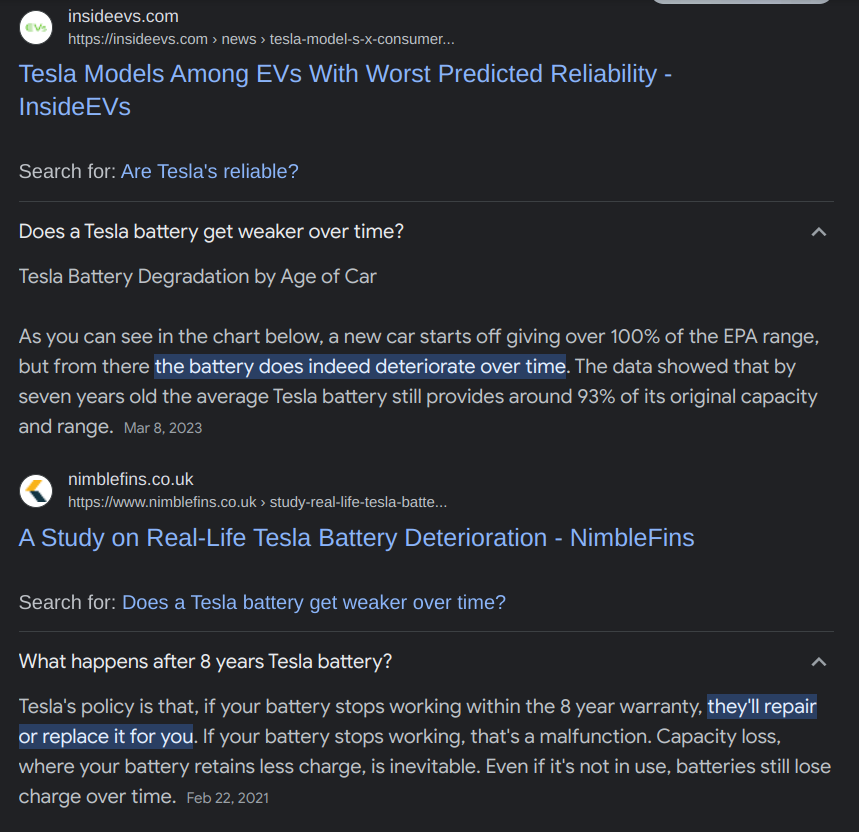Image resolution: width=859 pixels, height=832 pixels.
Task: Open the Real-Life Tesla Battery Deterioration study link
Action: coord(356,538)
